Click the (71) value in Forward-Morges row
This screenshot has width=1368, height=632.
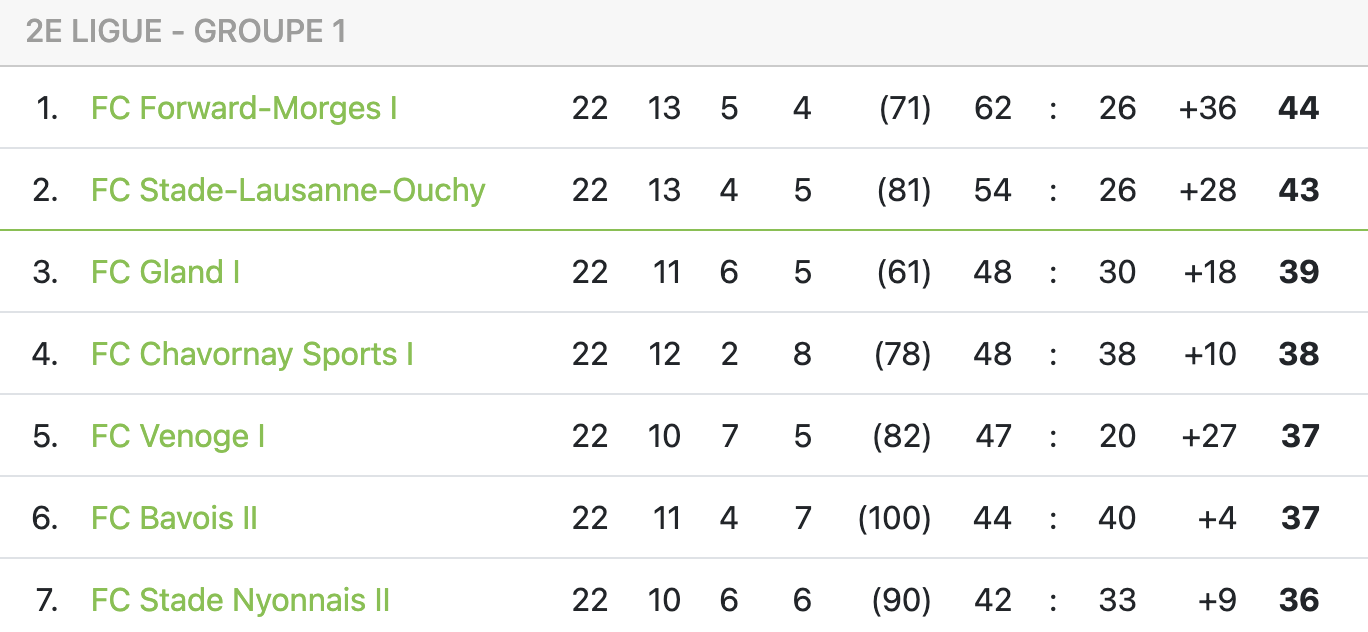point(905,108)
